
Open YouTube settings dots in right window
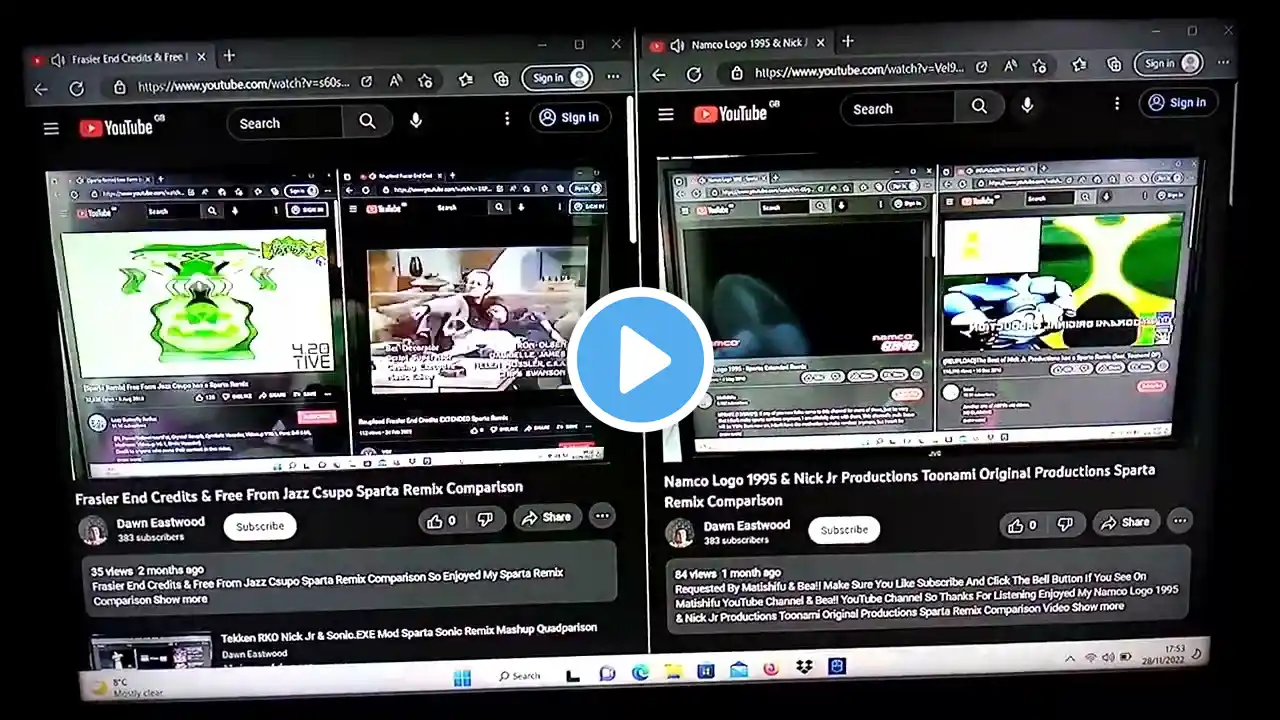(1117, 104)
